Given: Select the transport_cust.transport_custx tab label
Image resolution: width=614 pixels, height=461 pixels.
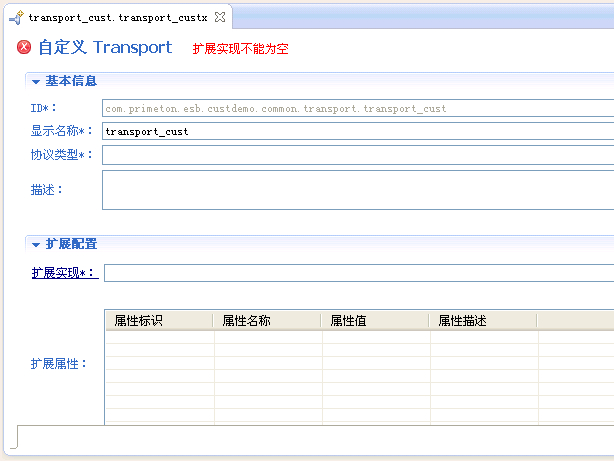Looking at the screenshot, I should pos(118,18).
